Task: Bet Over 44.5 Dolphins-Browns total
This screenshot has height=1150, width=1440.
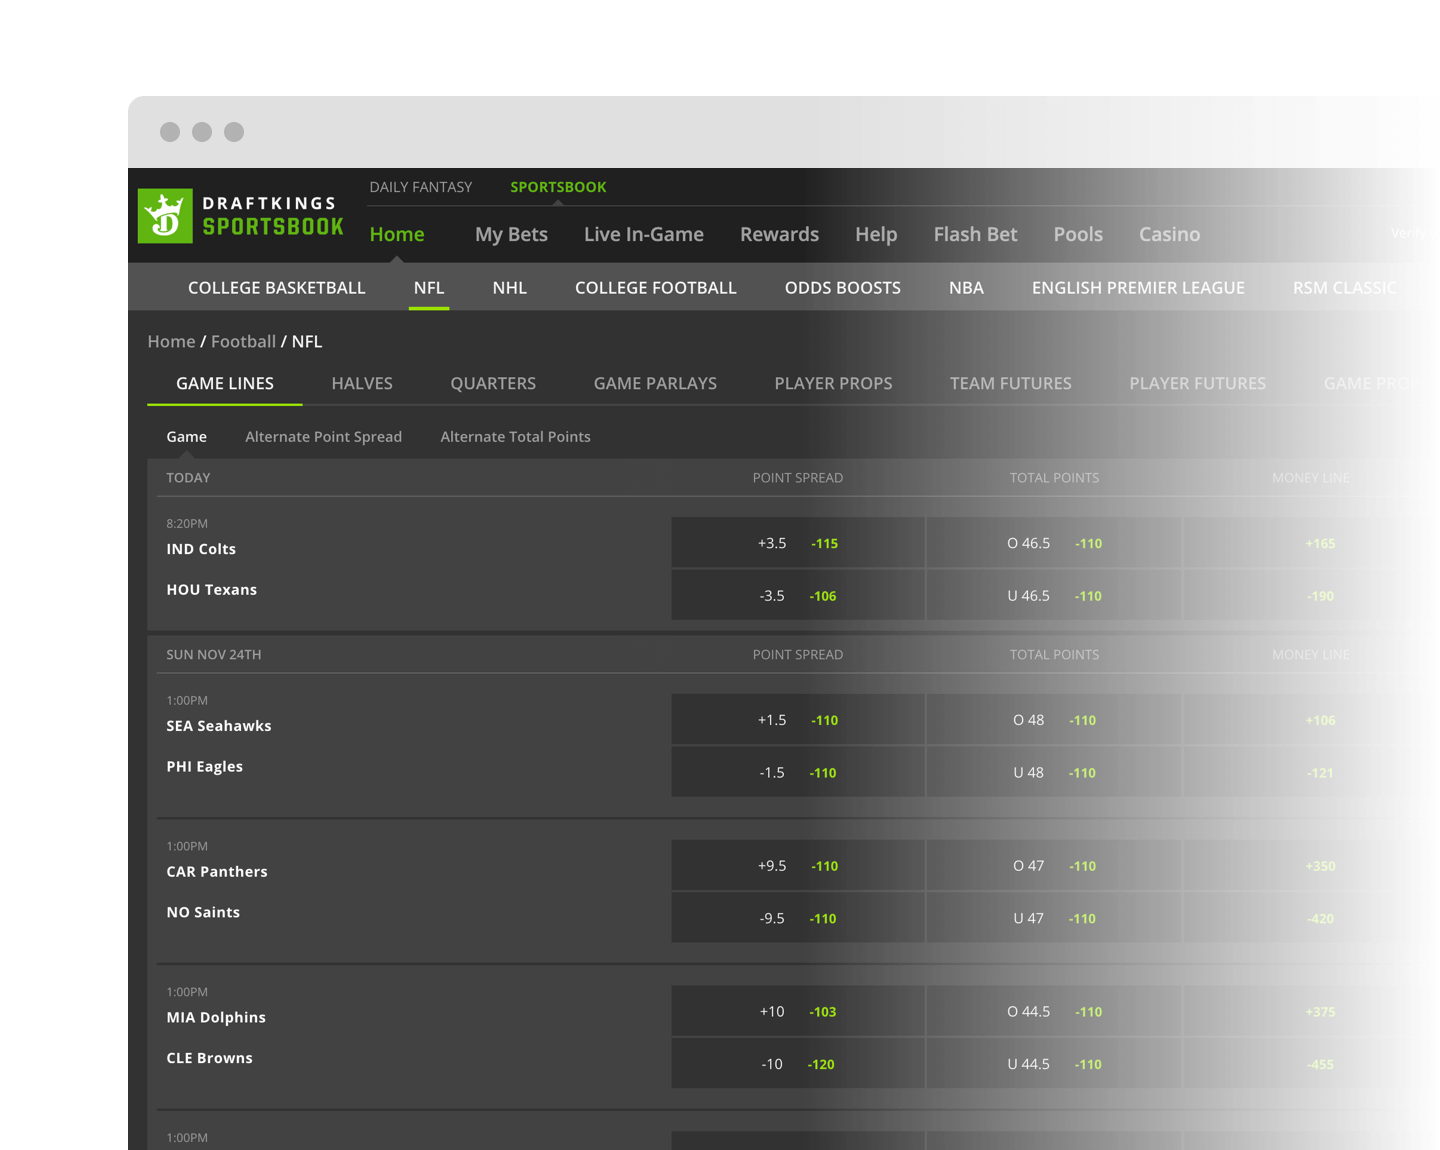Action: coord(1054,1012)
